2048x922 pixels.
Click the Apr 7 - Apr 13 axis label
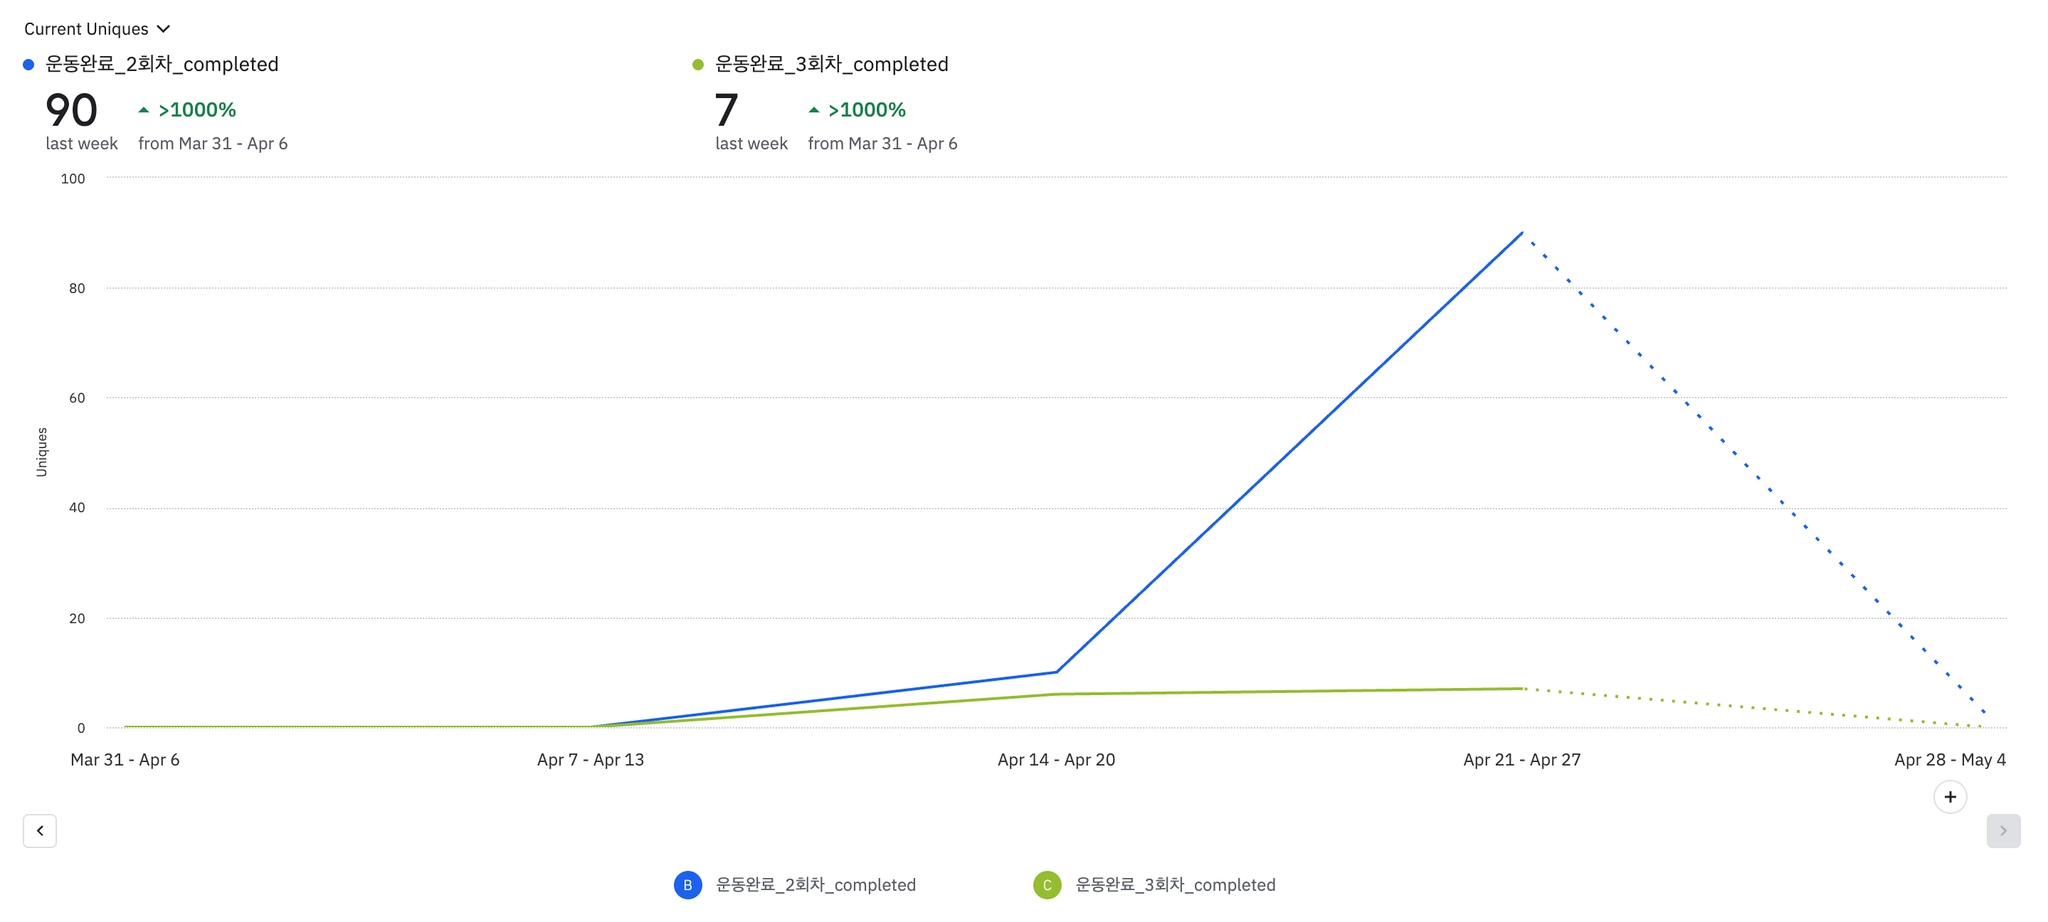(x=590, y=760)
